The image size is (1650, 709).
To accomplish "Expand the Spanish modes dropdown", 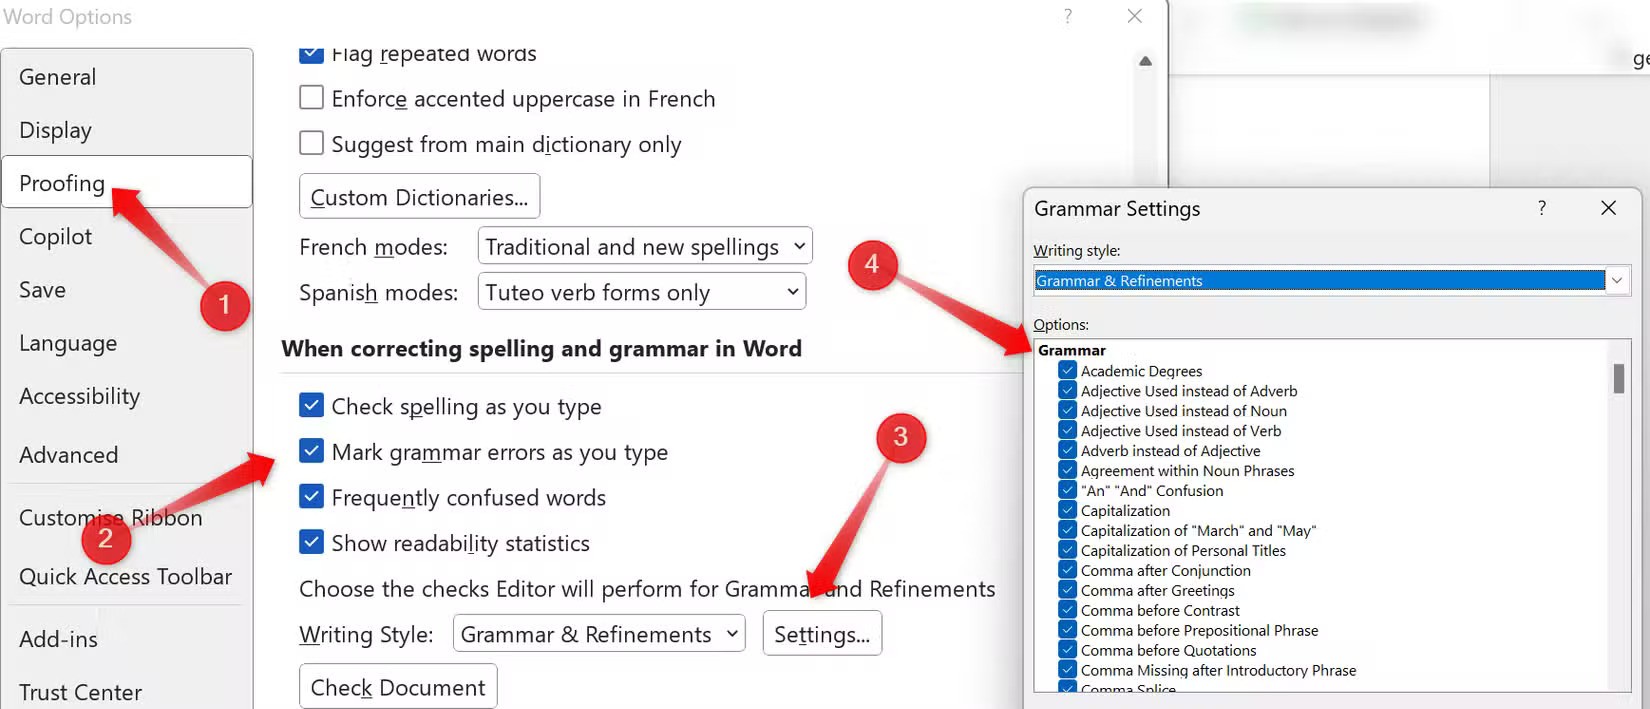I will pos(641,292).
